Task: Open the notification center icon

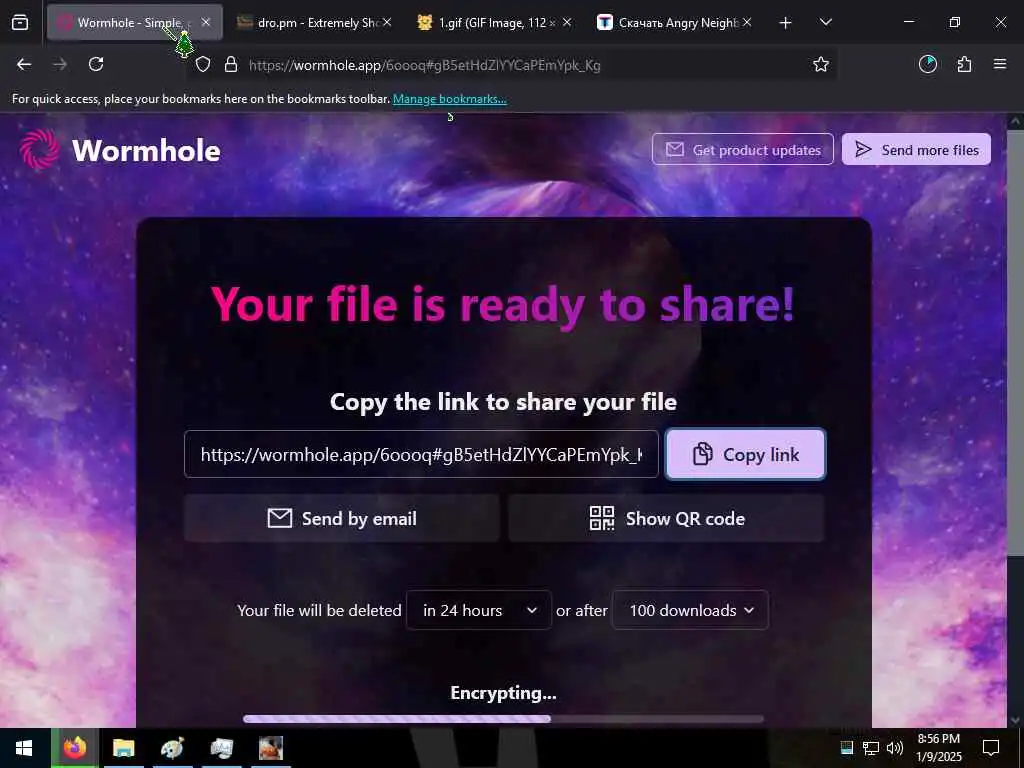Action: [x=991, y=748]
